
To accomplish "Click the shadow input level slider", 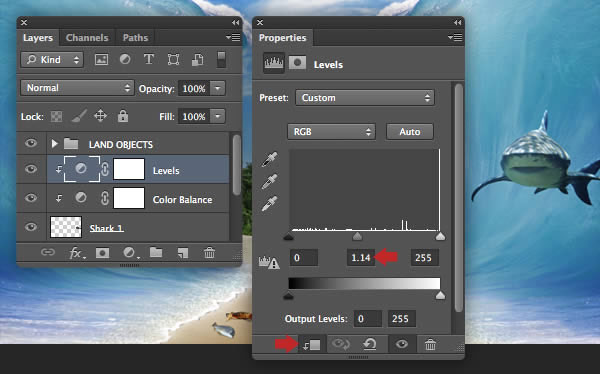I will click(289, 237).
